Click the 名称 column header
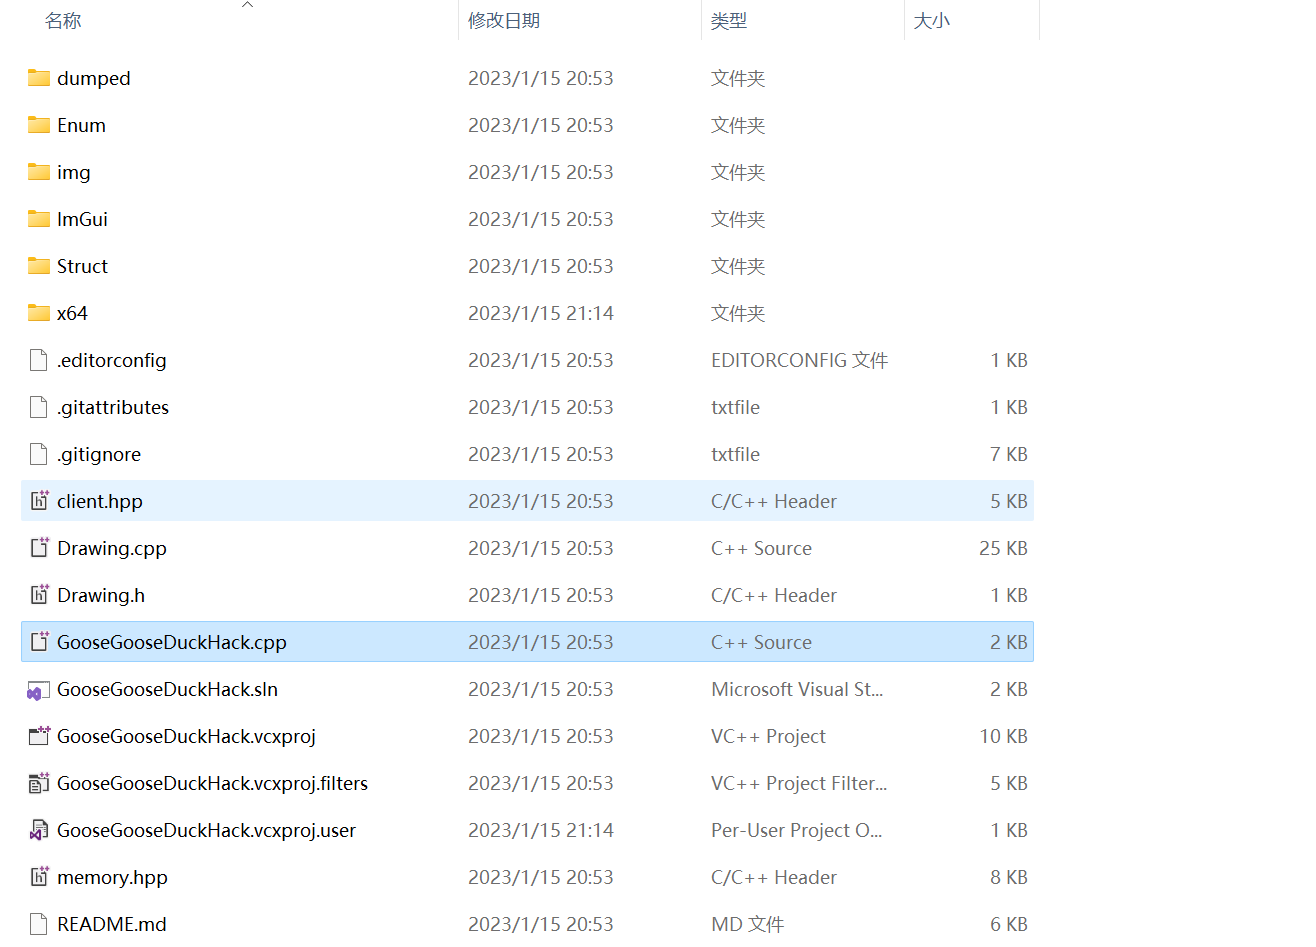The height and width of the screenshot is (947, 1316). click(63, 20)
